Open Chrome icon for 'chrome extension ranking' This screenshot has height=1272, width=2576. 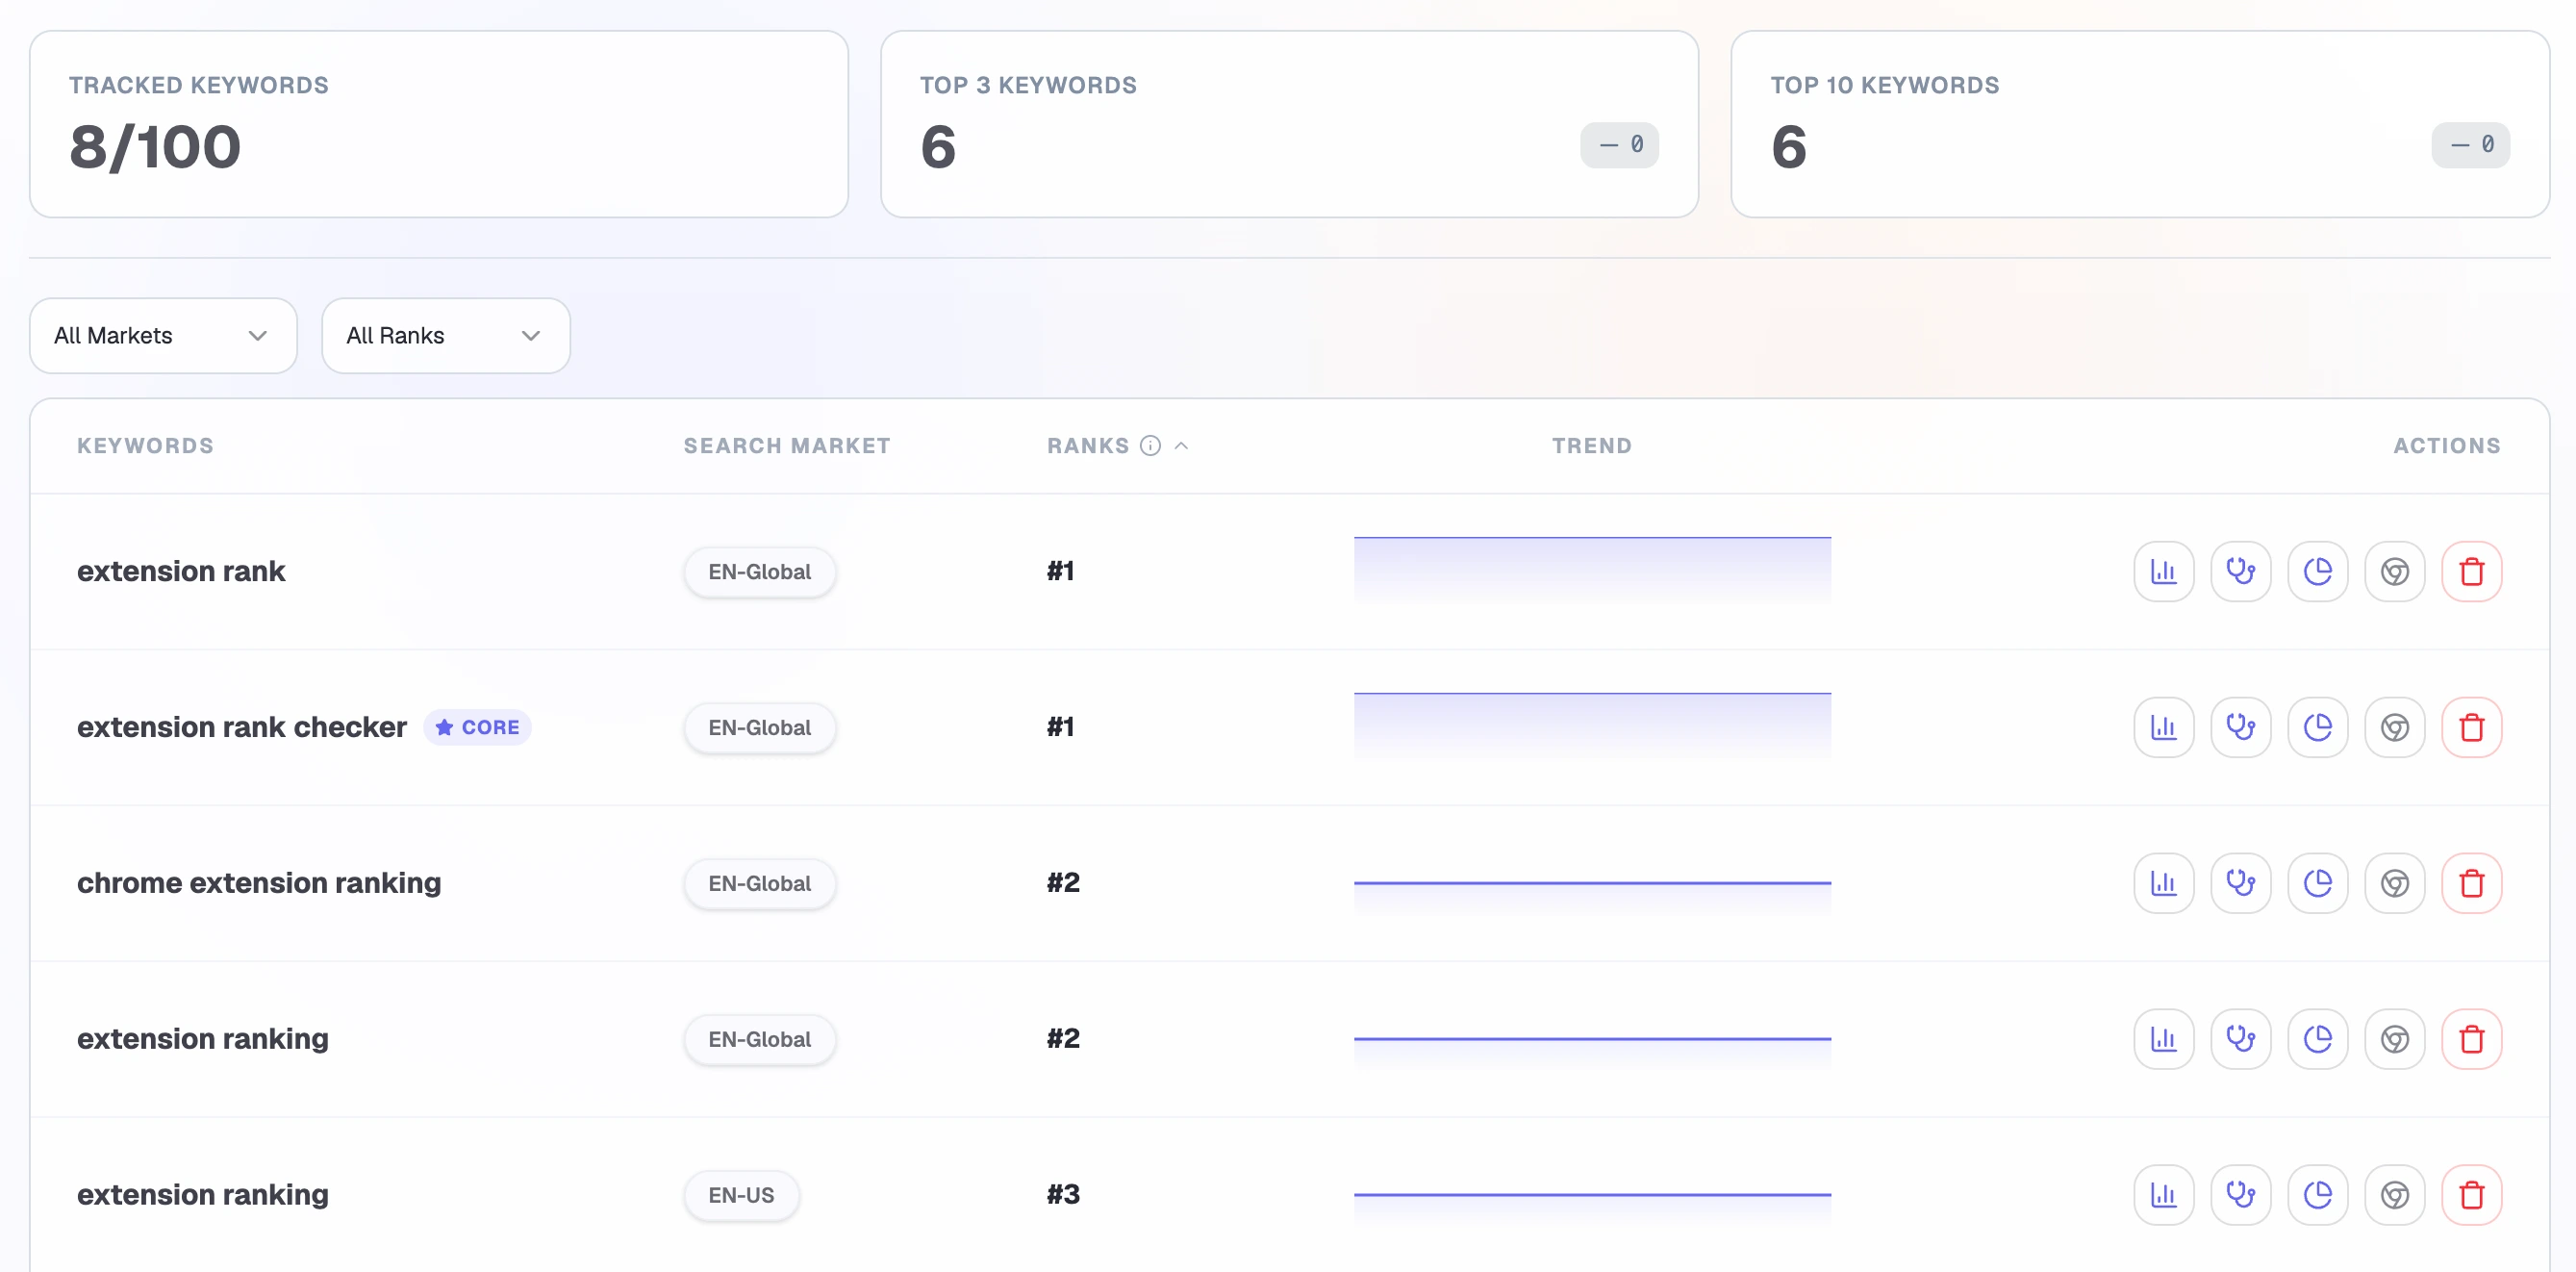click(2394, 883)
